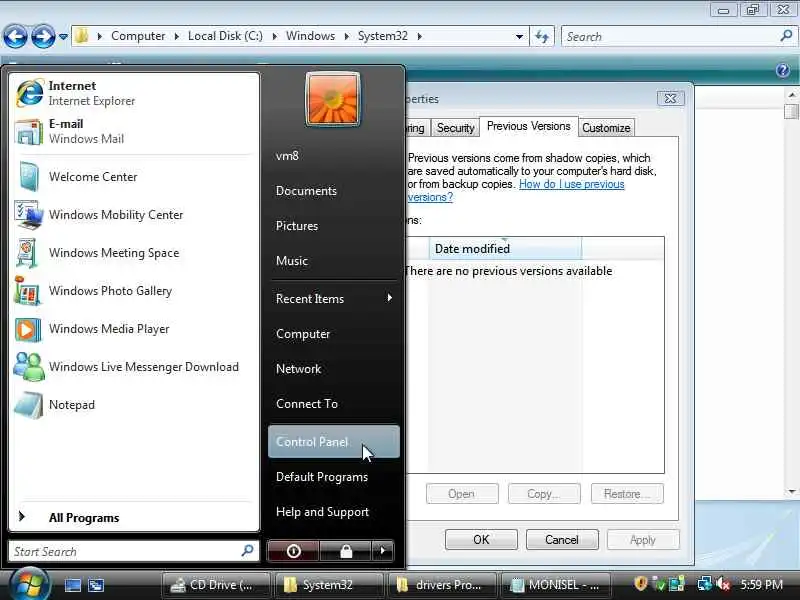Select Connect To
Viewport: 800px width, 600px height.
[x=333, y=404]
